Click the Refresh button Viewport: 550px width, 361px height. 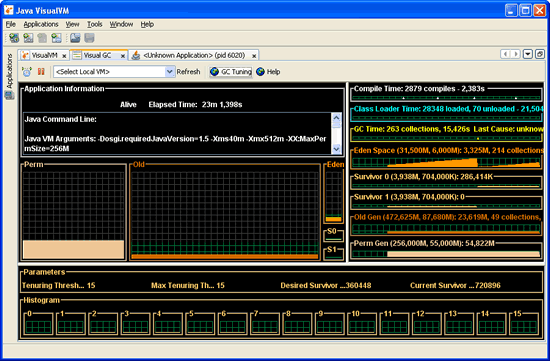point(188,72)
